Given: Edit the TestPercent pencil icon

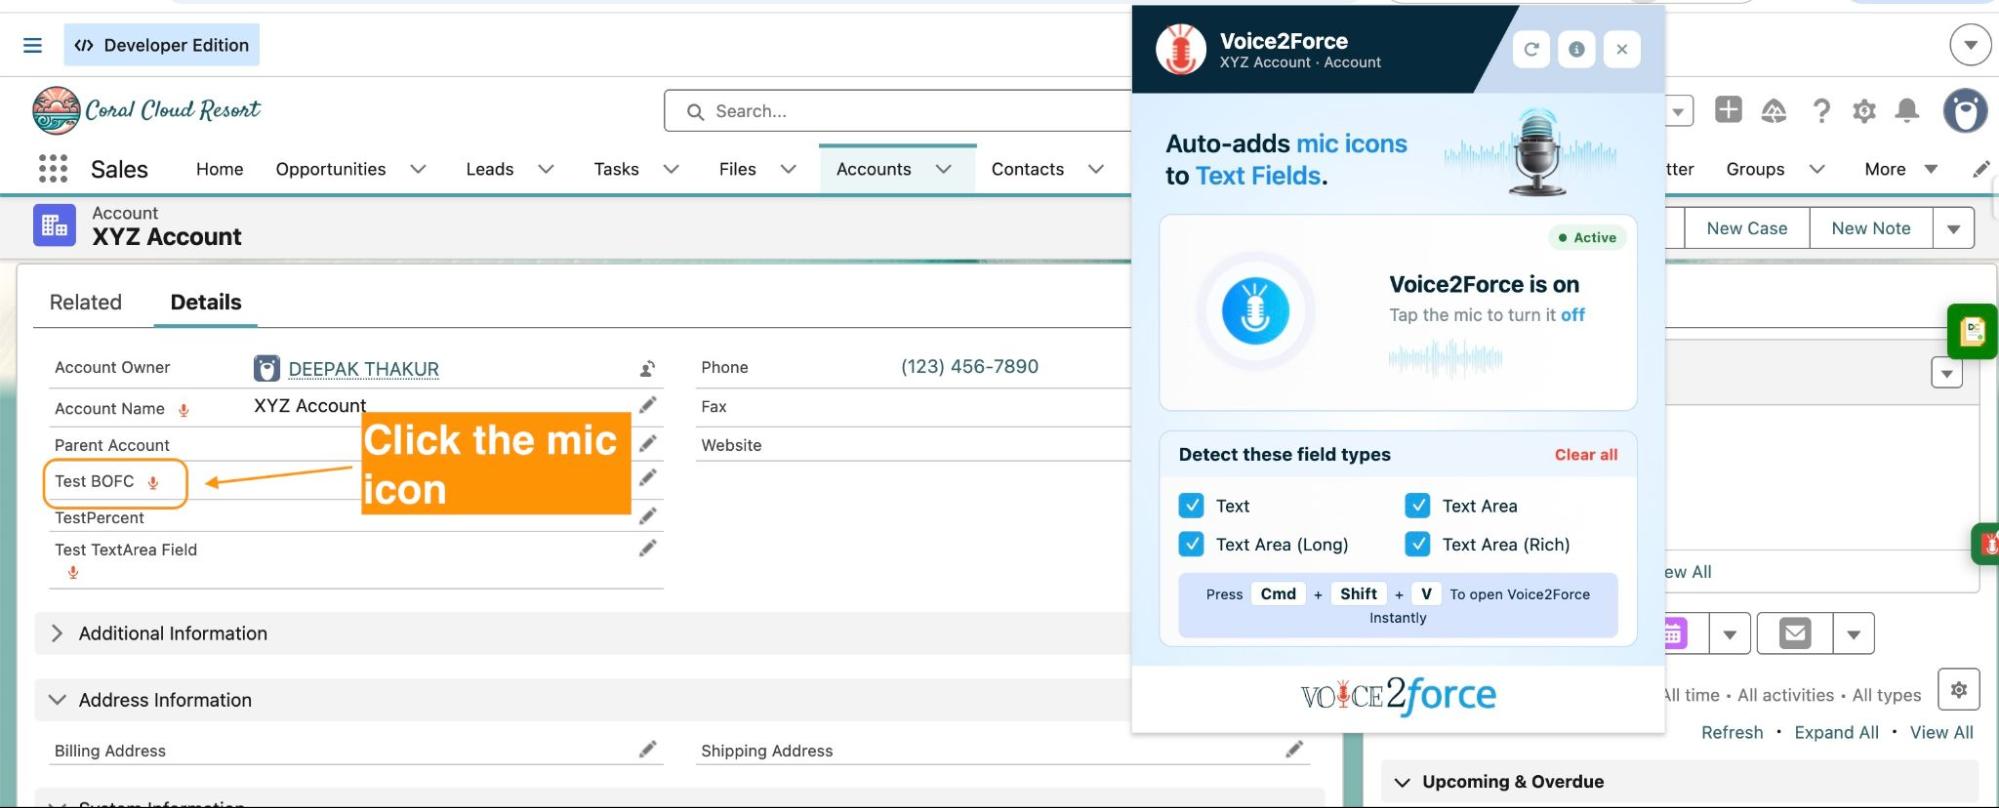Looking at the screenshot, I should pos(648,516).
